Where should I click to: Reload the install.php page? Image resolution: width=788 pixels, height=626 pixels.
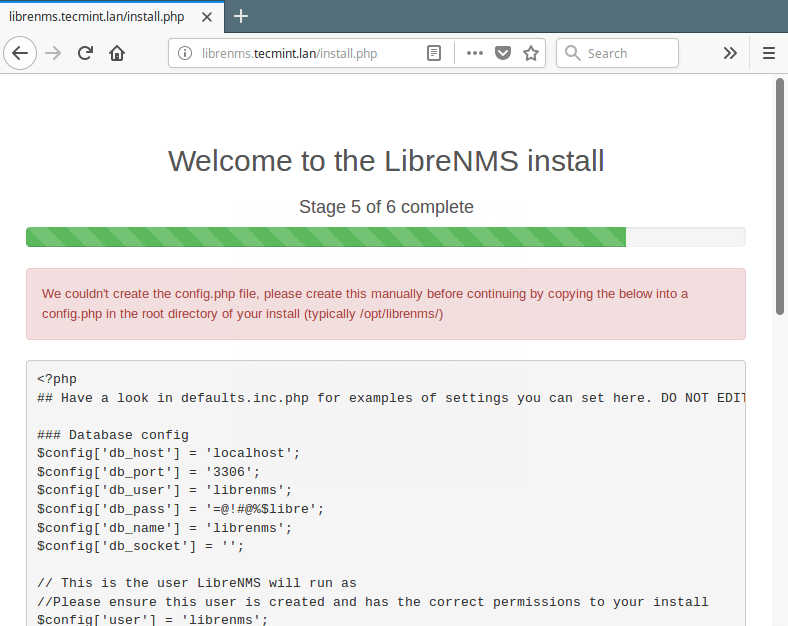[85, 53]
